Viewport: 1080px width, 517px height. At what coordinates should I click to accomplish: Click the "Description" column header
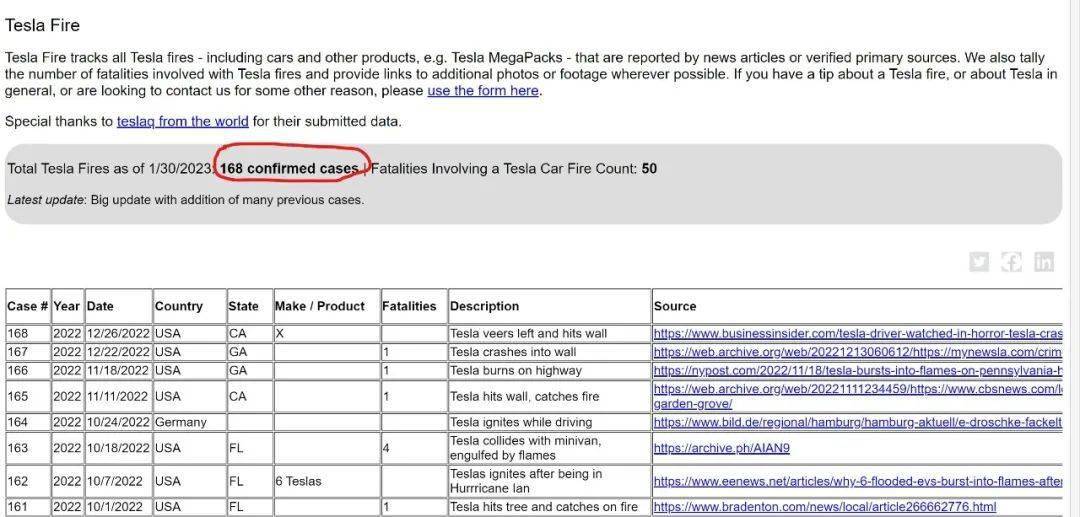coord(485,306)
